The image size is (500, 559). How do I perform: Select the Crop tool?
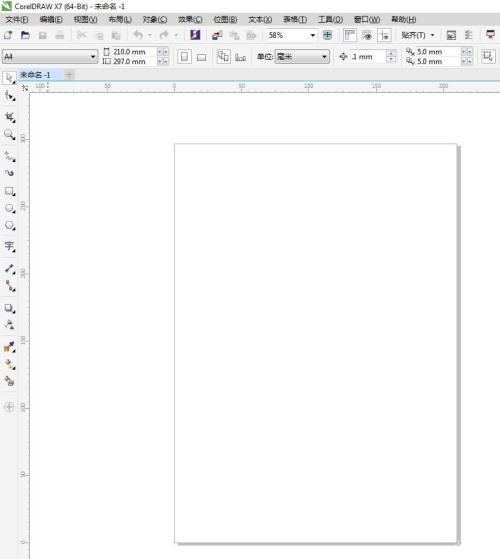(9, 117)
